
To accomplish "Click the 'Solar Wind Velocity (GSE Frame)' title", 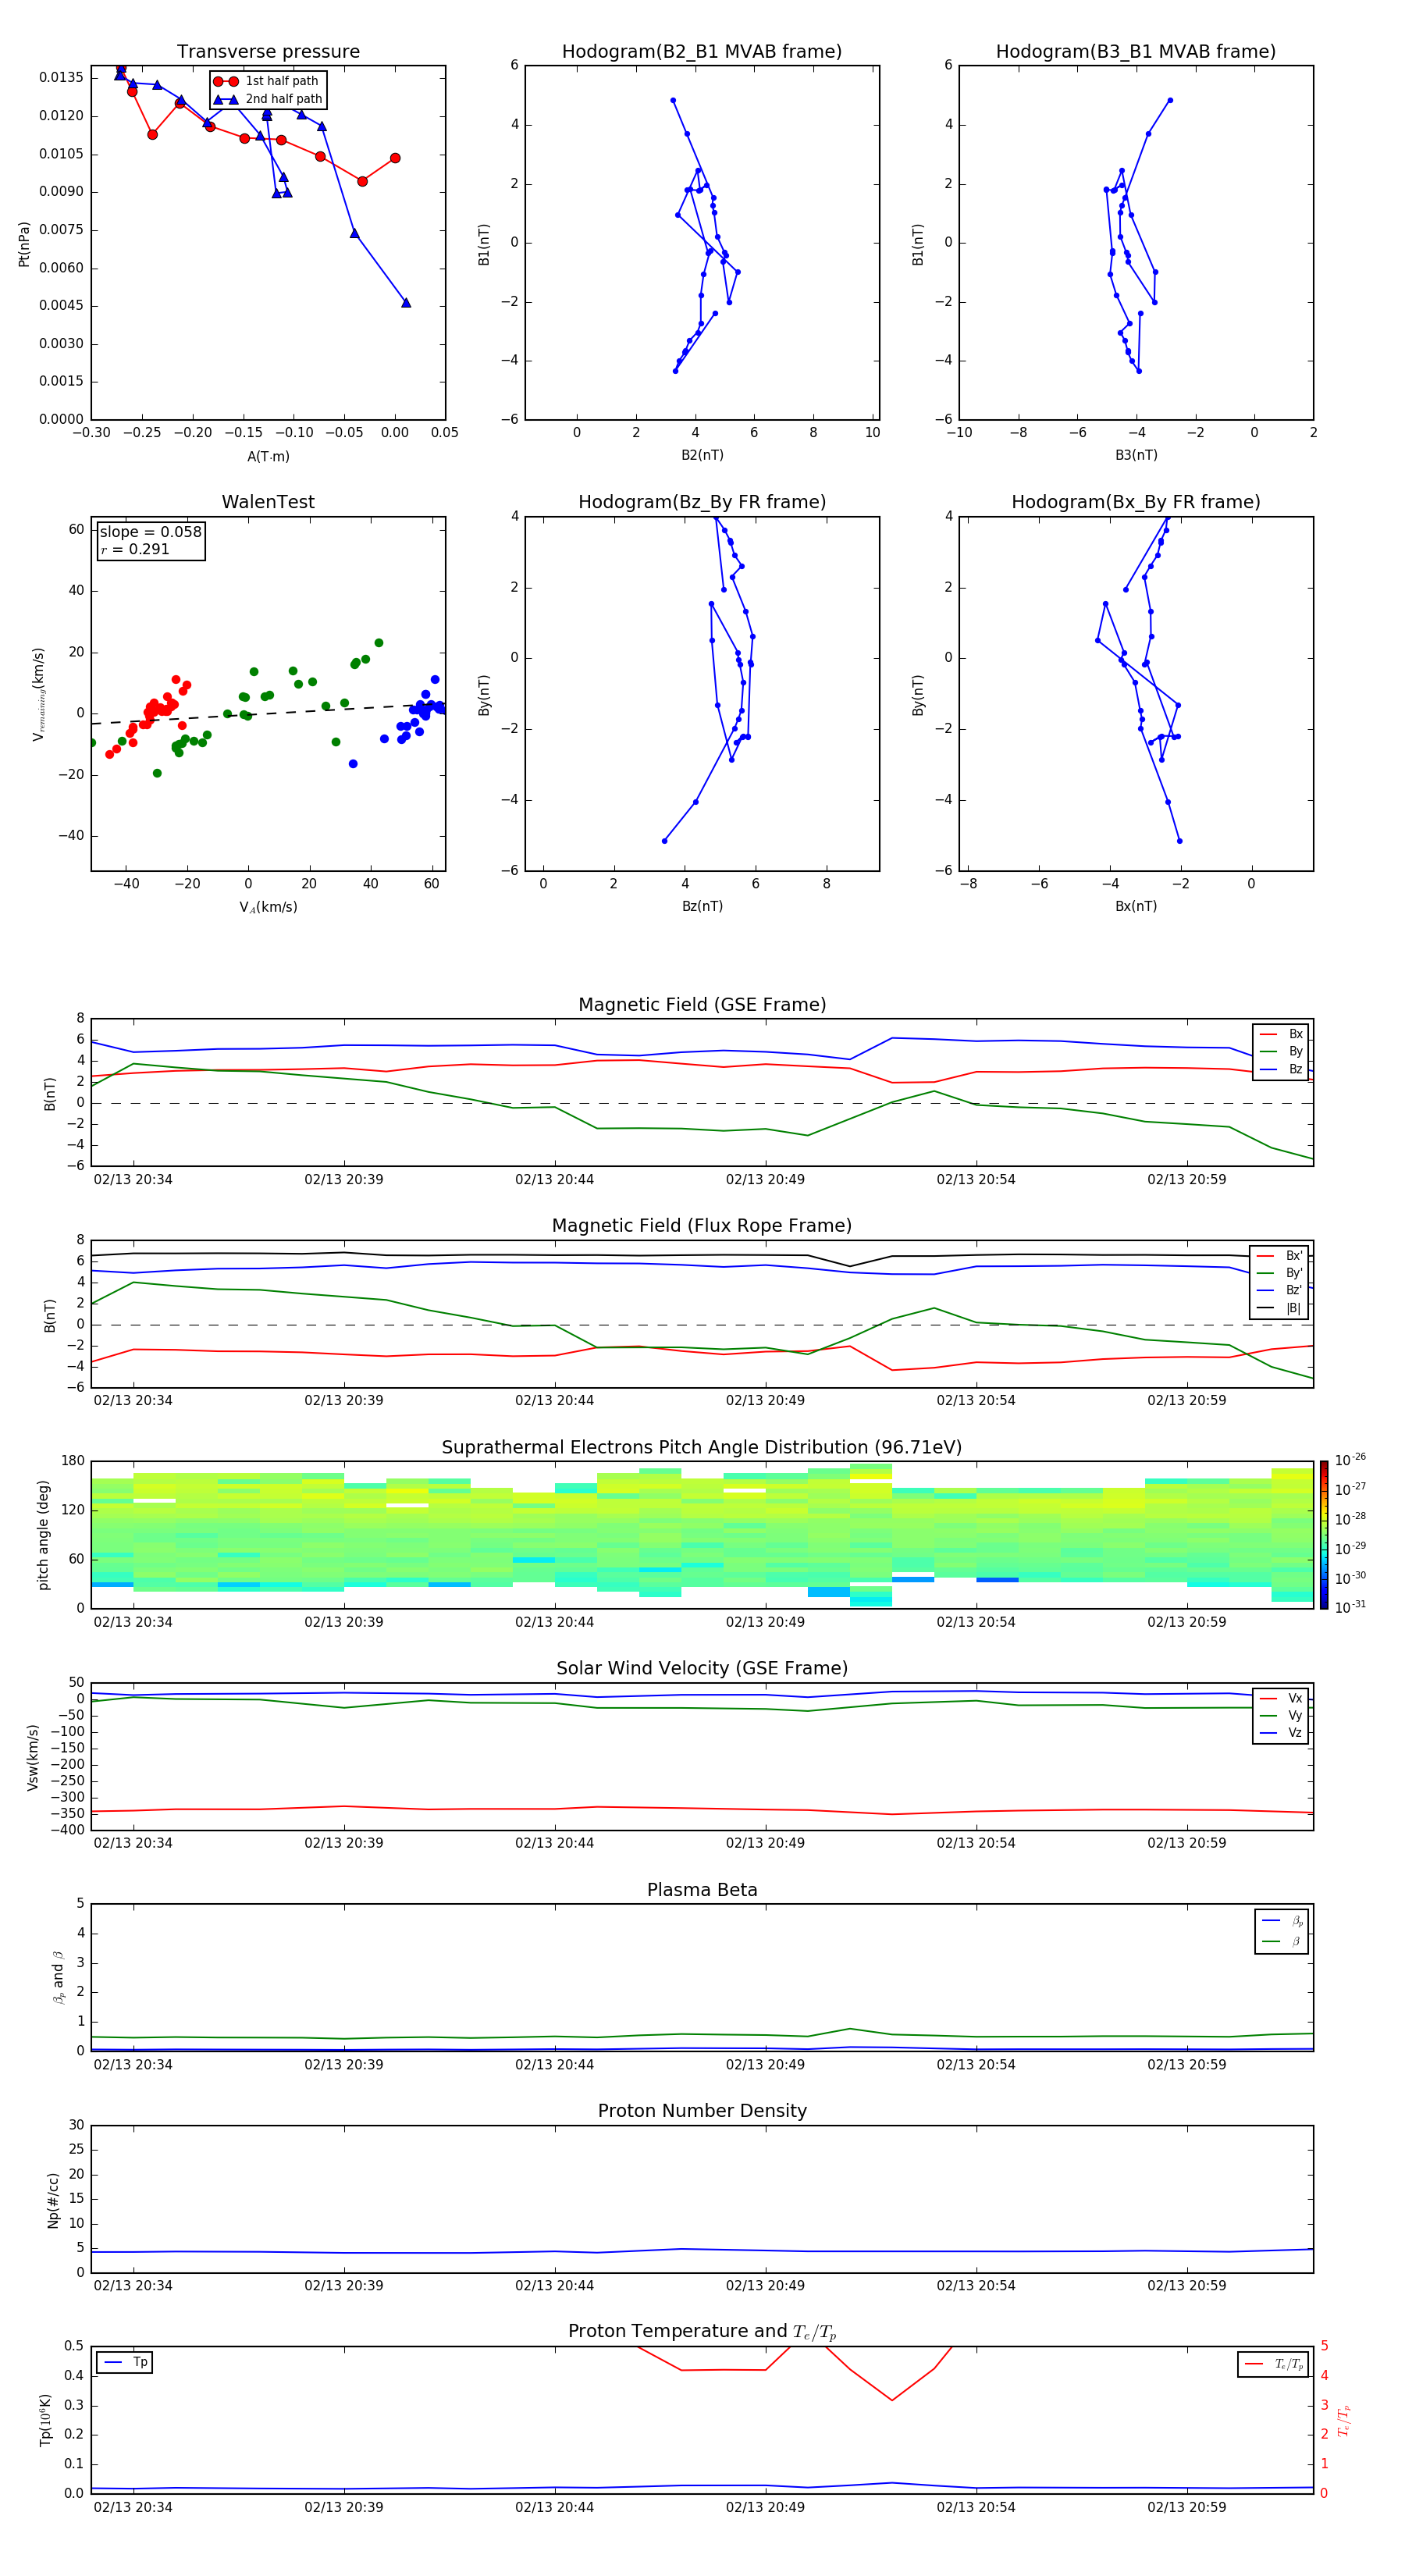I will (702, 1669).
